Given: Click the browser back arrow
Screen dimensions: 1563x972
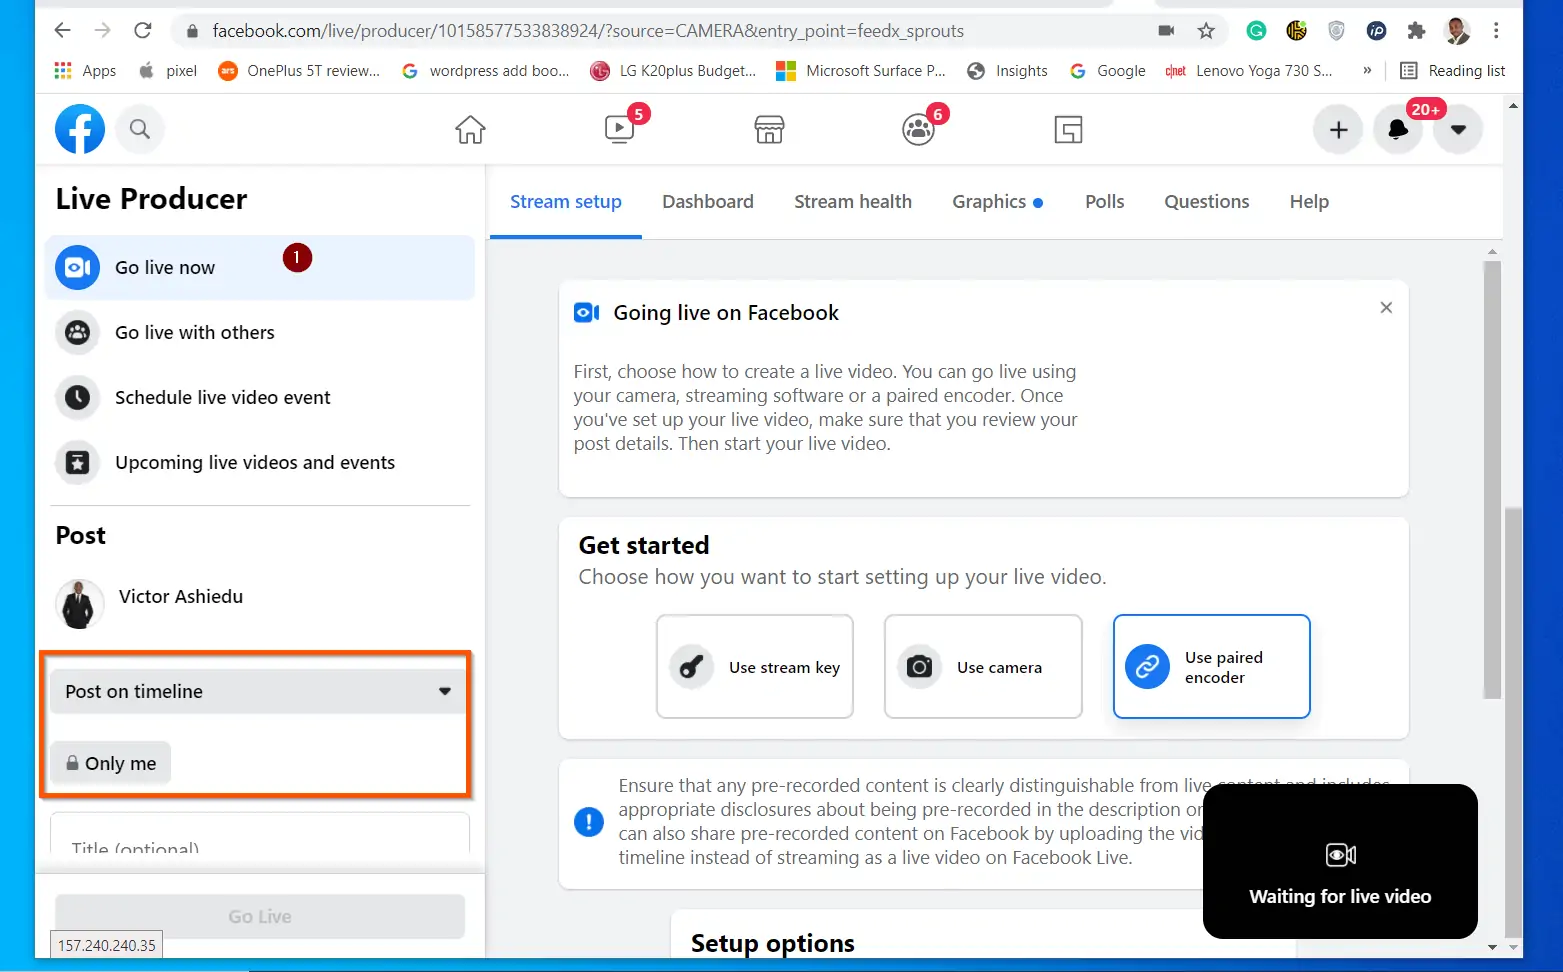Looking at the screenshot, I should (63, 30).
